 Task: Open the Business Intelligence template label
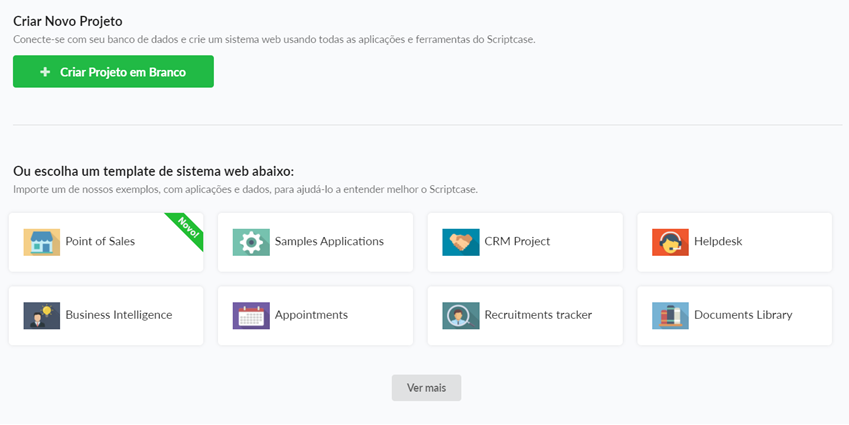(119, 315)
